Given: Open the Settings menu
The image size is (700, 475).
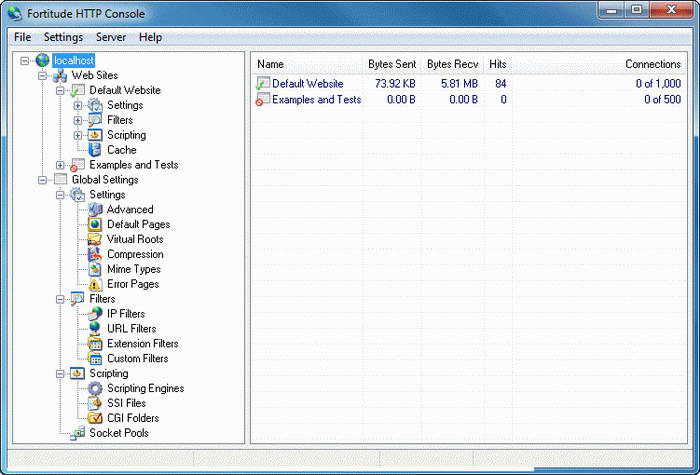Looking at the screenshot, I should 63,37.
